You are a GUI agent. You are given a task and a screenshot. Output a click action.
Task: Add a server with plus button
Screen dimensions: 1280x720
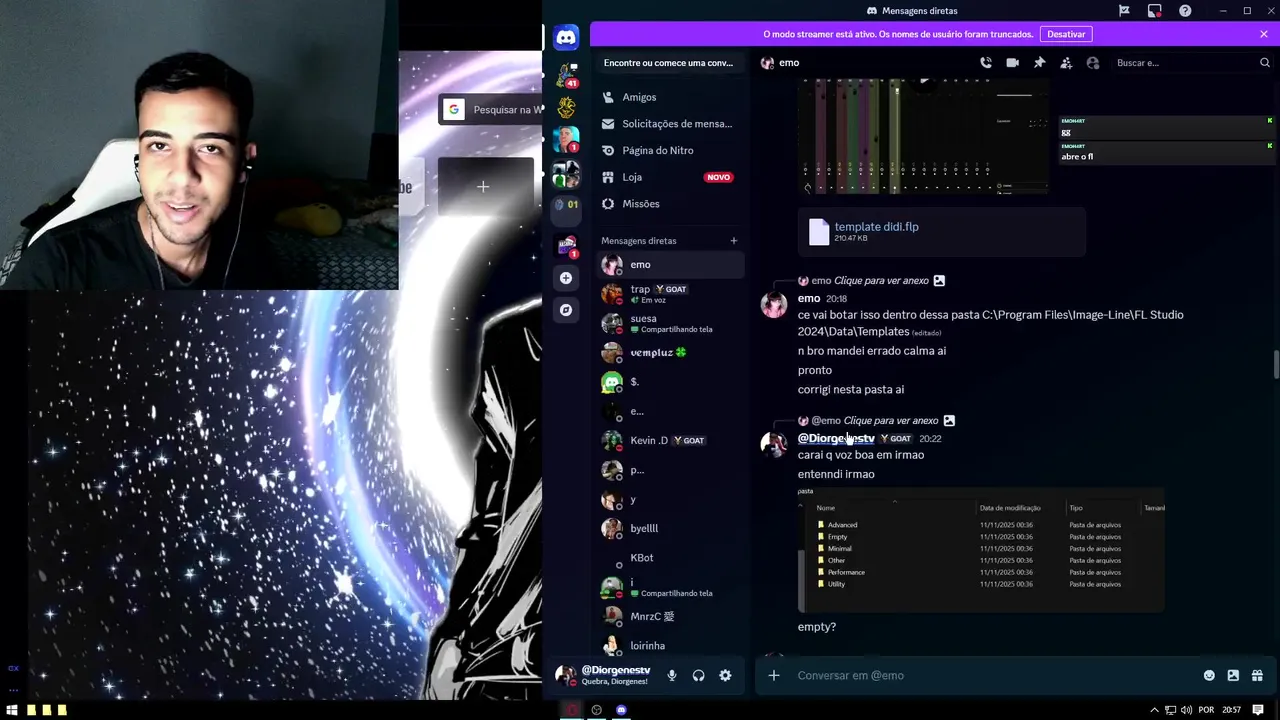coord(566,278)
